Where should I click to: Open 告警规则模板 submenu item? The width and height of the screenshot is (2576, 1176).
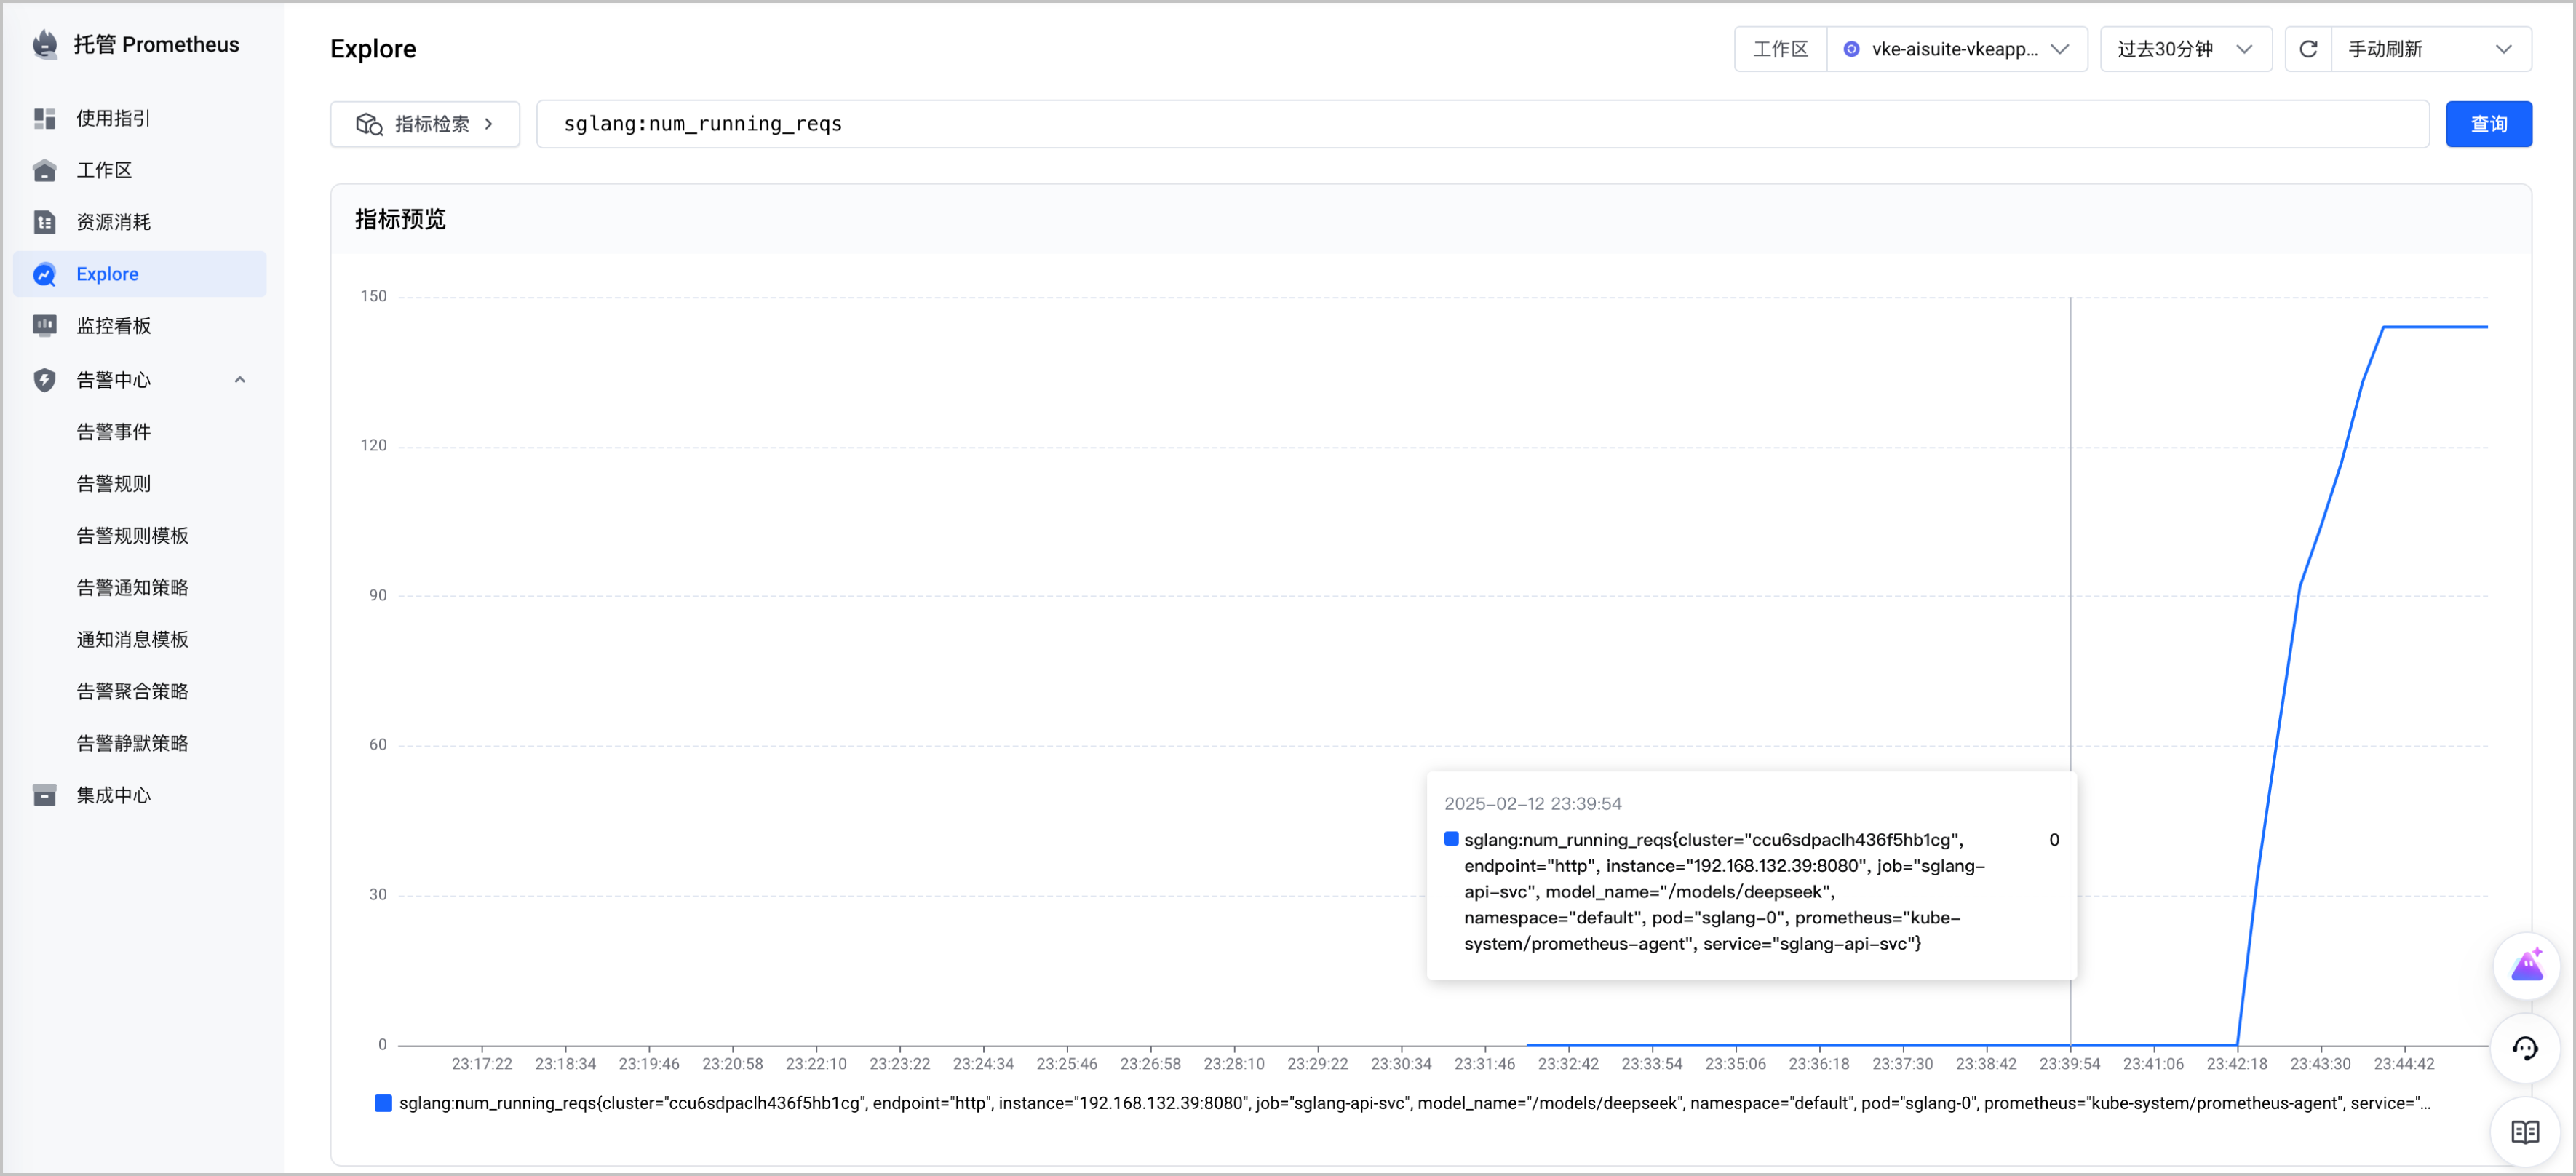pyautogui.click(x=133, y=536)
